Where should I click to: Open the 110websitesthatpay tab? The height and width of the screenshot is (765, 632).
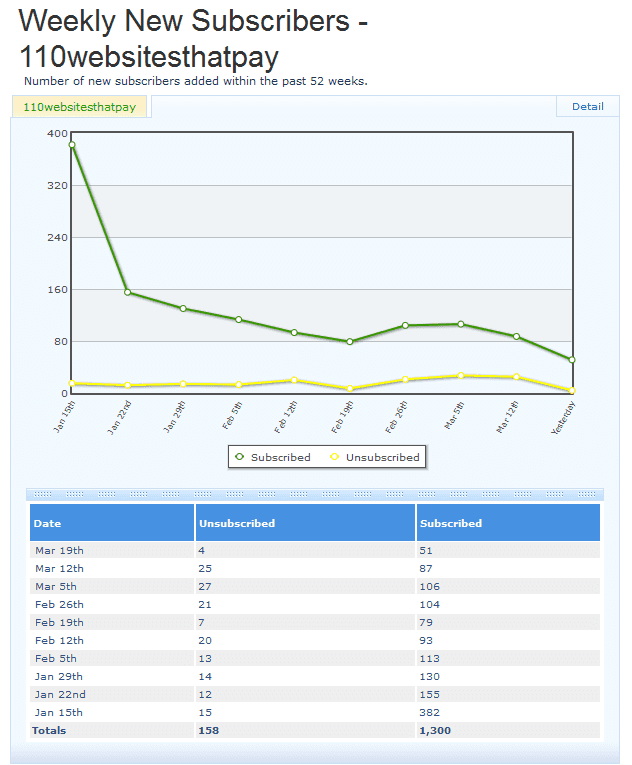pyautogui.click(x=80, y=107)
